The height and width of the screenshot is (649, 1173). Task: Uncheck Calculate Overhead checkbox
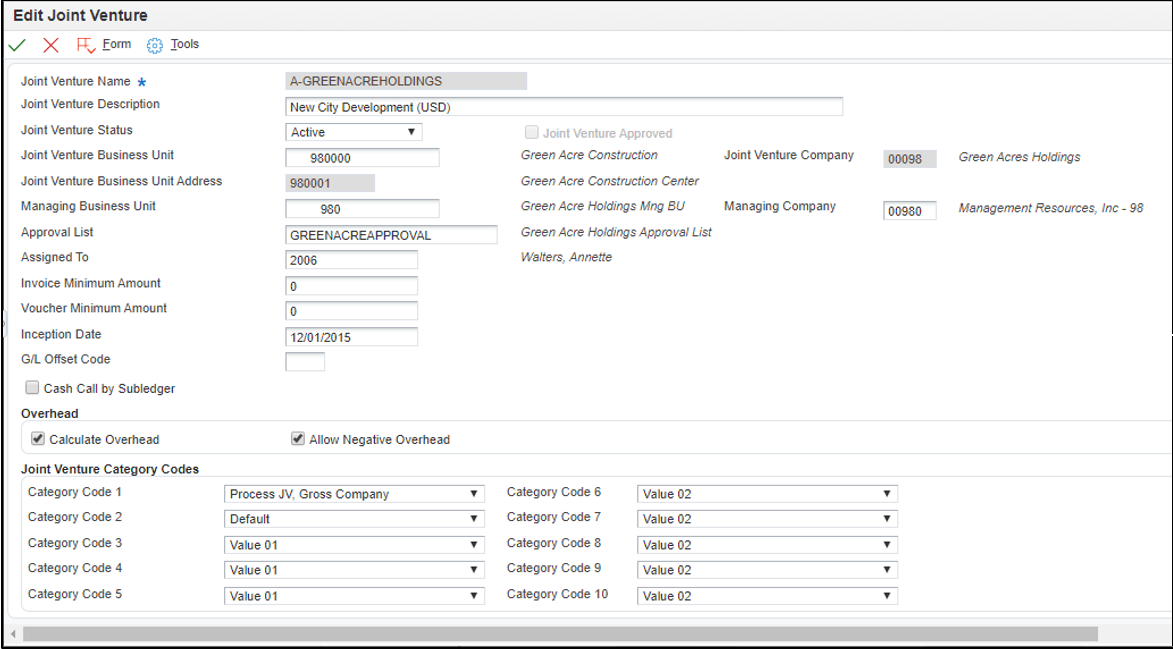click(38, 439)
